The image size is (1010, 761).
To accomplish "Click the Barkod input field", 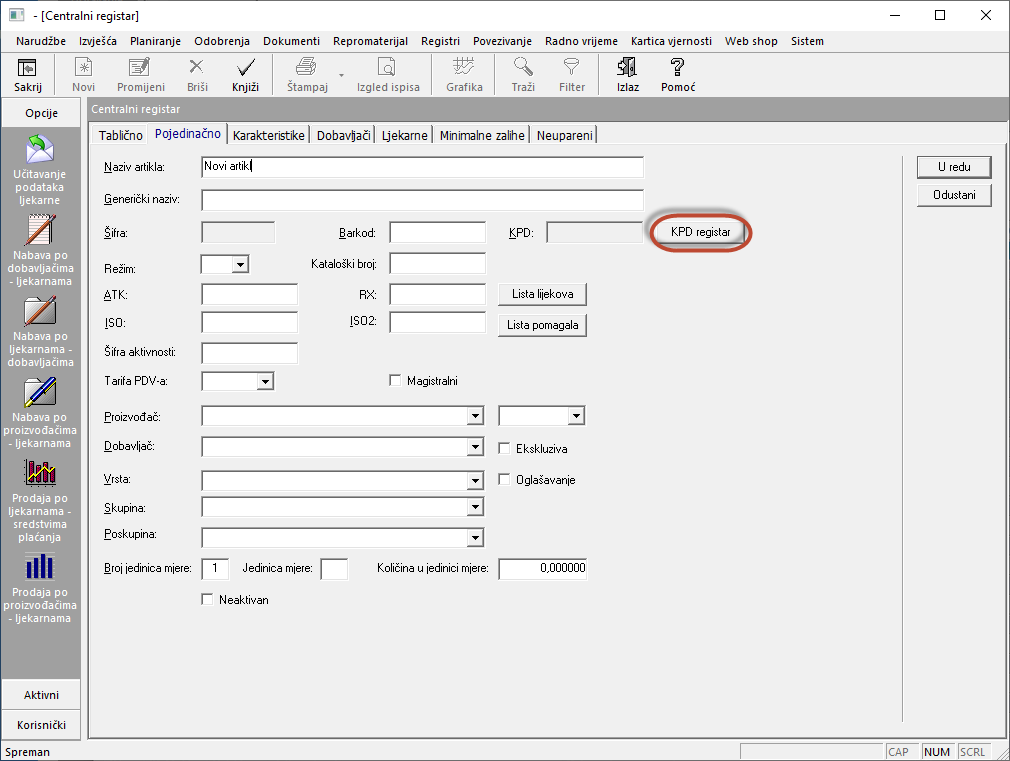I will pos(437,233).
